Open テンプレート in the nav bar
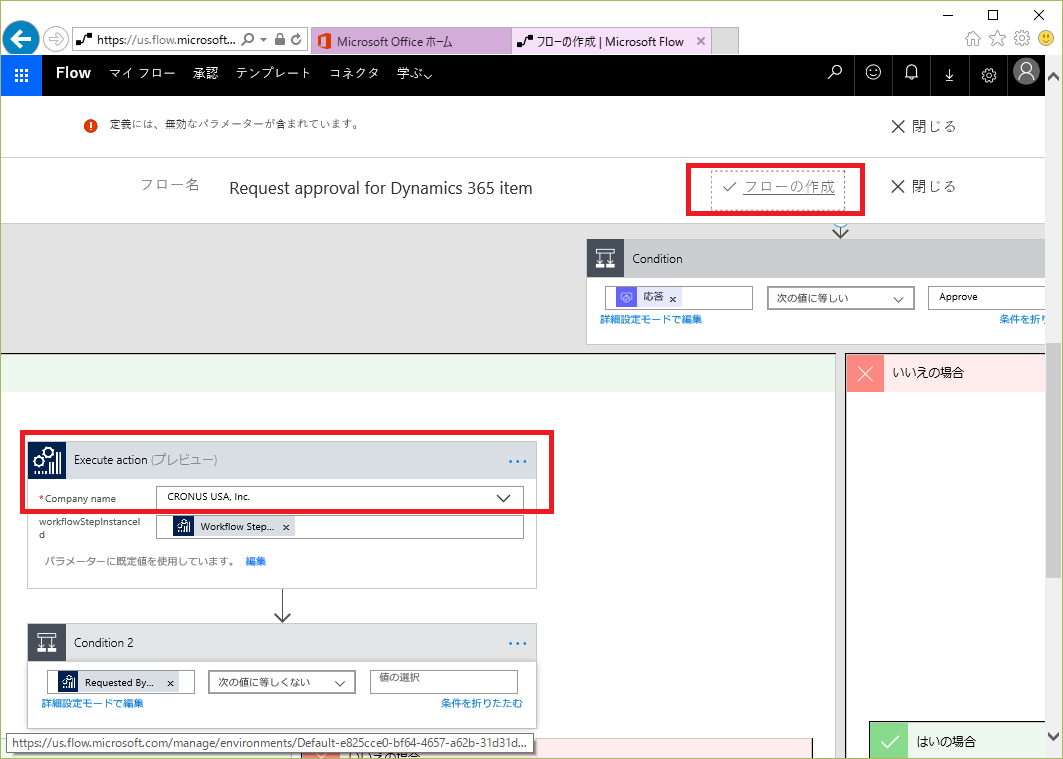The height and width of the screenshot is (759, 1063). pos(273,73)
